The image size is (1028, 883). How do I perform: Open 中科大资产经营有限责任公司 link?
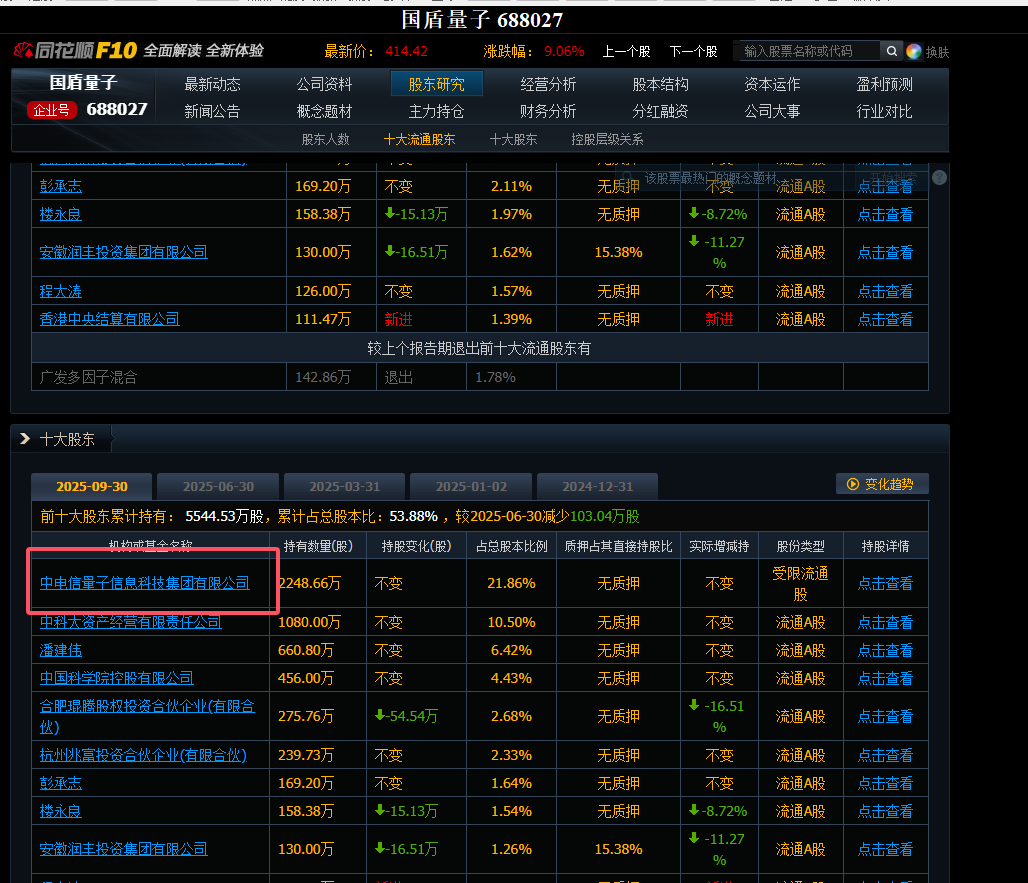click(x=130, y=621)
